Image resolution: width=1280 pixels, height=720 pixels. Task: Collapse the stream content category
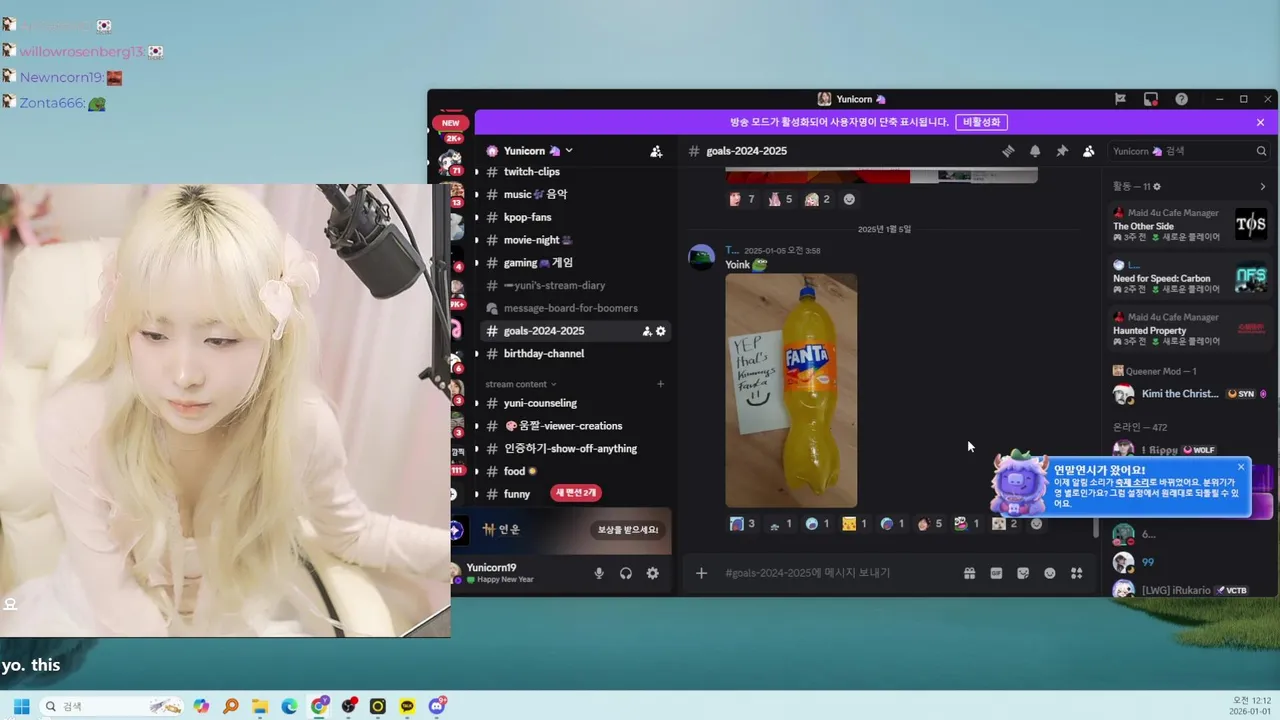click(520, 384)
